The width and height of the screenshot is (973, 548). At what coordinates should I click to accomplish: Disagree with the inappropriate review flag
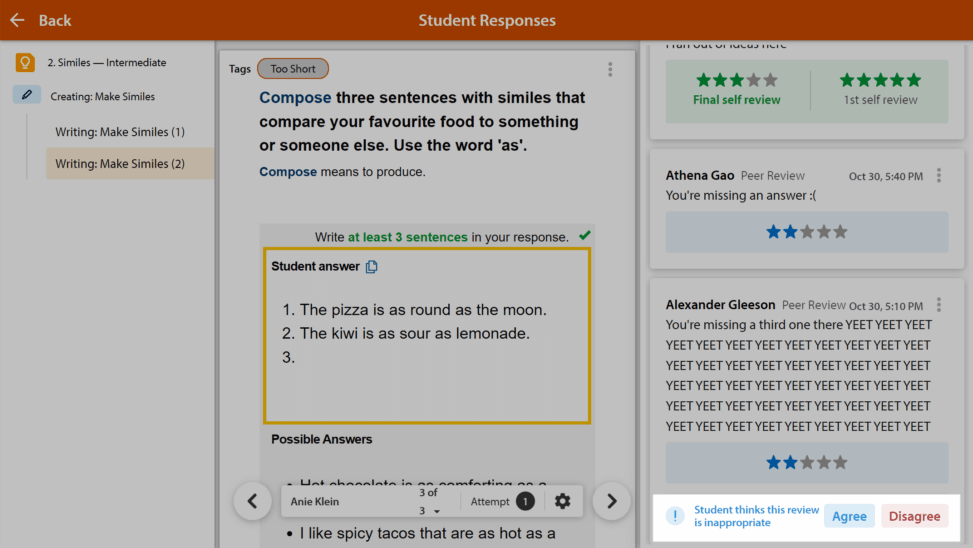[x=914, y=516]
